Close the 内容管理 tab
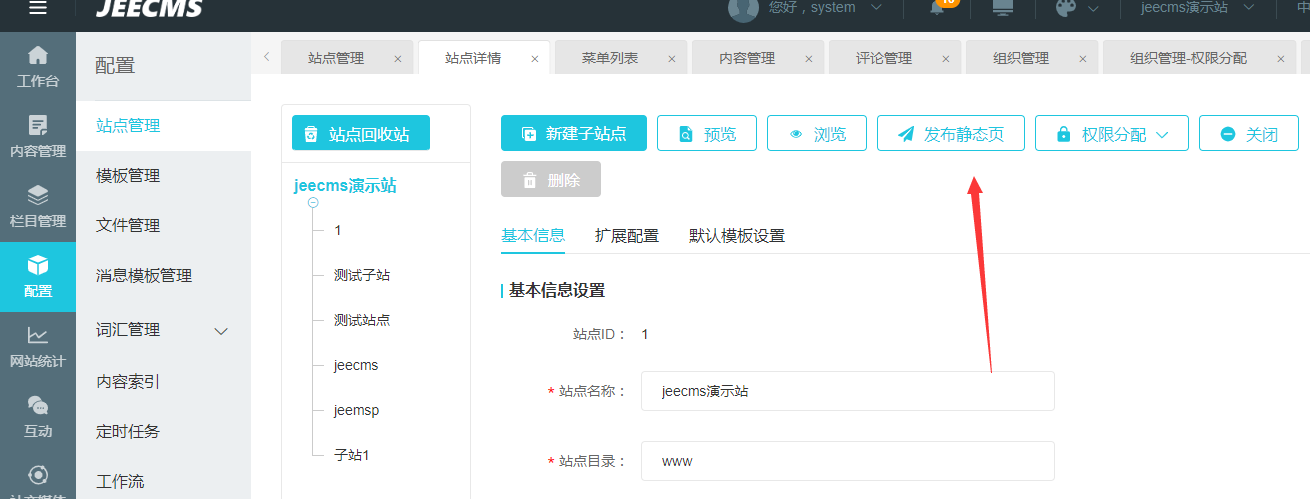Viewport: 1310px width, 499px height. [x=809, y=59]
